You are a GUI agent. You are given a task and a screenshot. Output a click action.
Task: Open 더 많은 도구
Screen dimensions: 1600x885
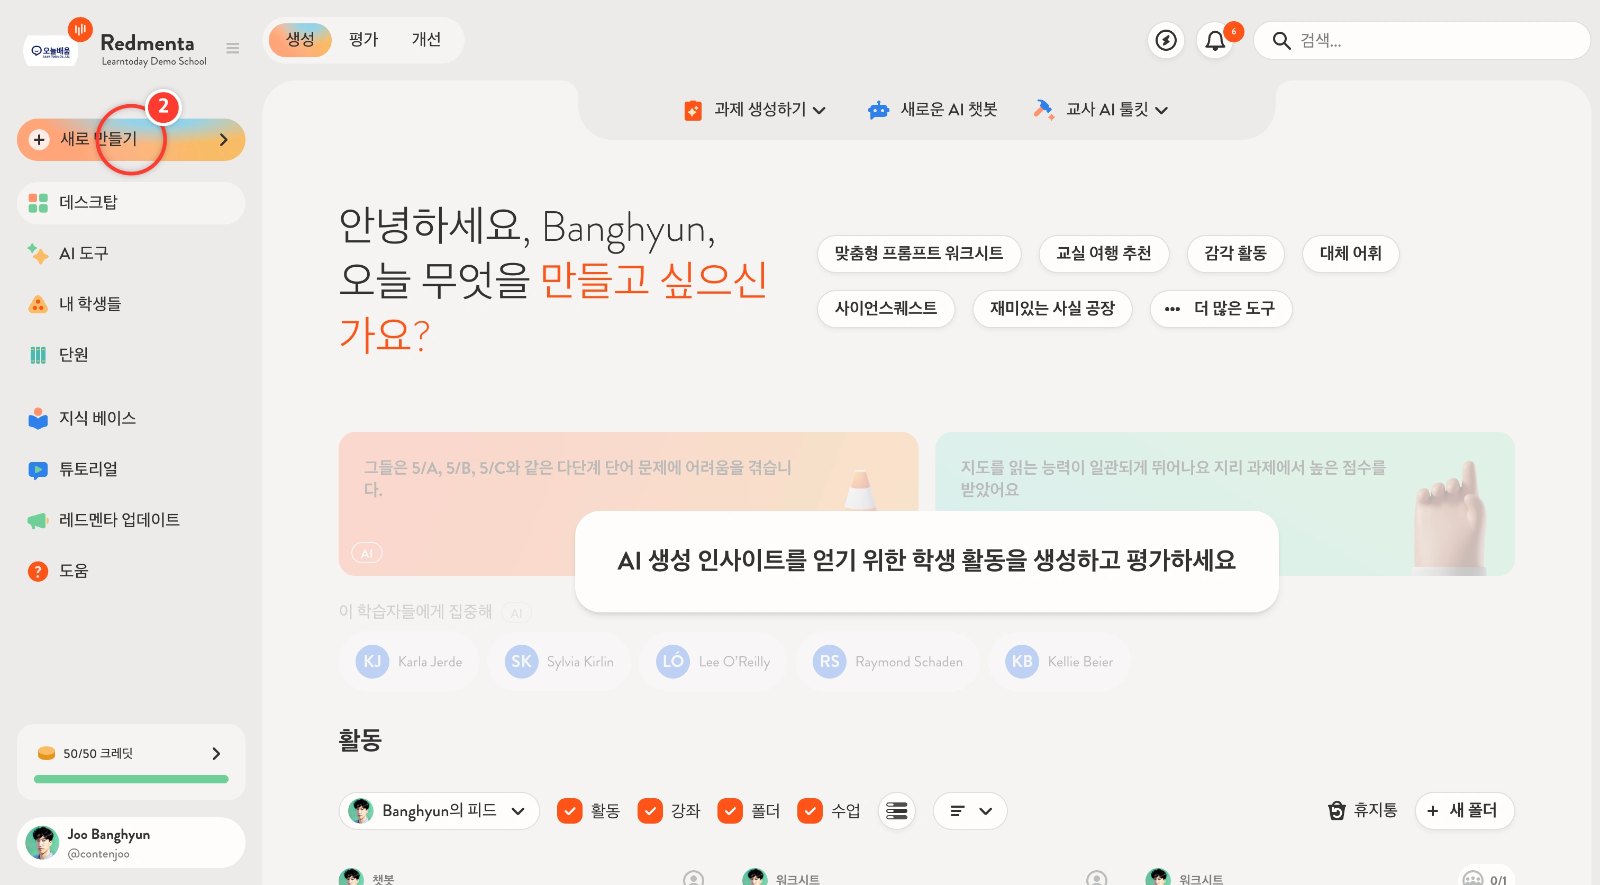click(x=1221, y=309)
